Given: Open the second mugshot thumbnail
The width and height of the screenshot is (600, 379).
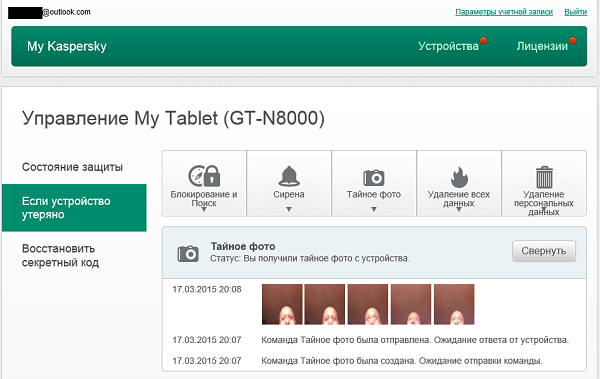Looking at the screenshot, I should (325, 304).
